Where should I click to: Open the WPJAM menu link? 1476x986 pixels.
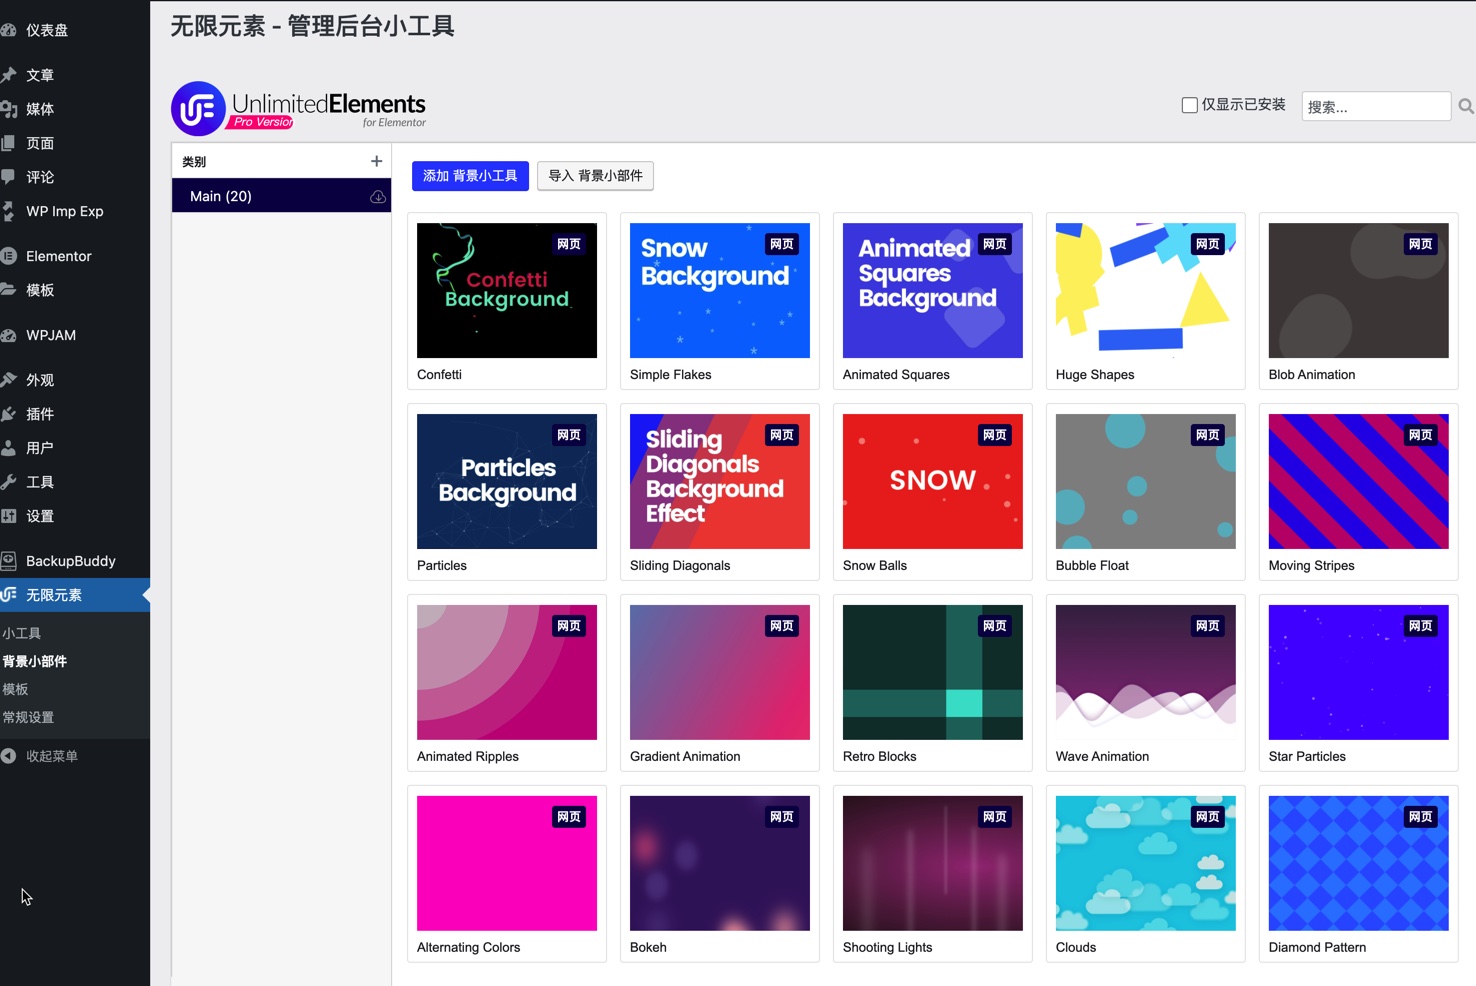51,335
